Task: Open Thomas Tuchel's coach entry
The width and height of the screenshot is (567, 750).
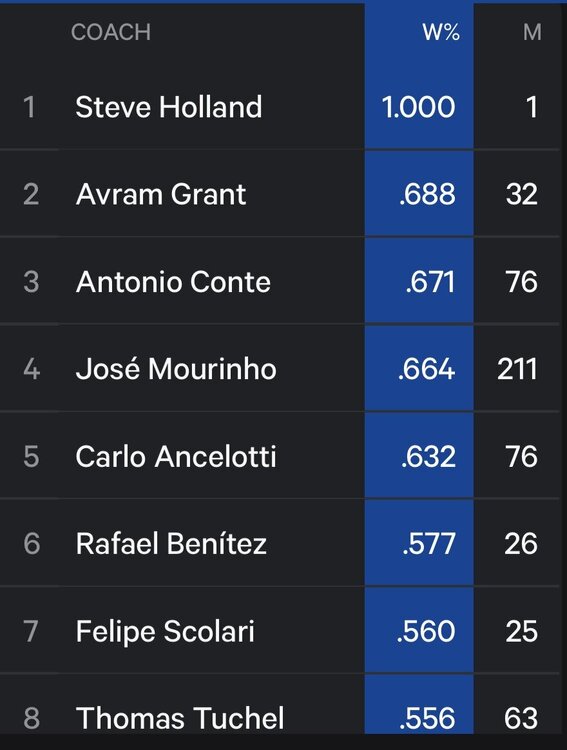Action: (180, 718)
